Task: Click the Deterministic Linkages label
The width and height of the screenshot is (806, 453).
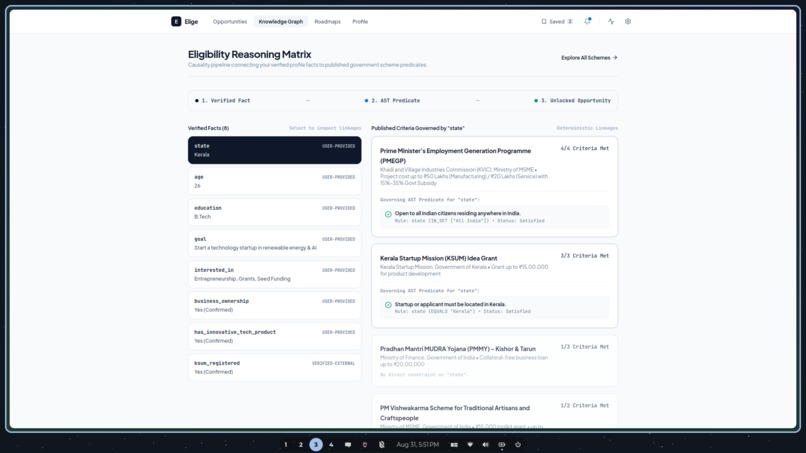Action: pyautogui.click(x=587, y=128)
